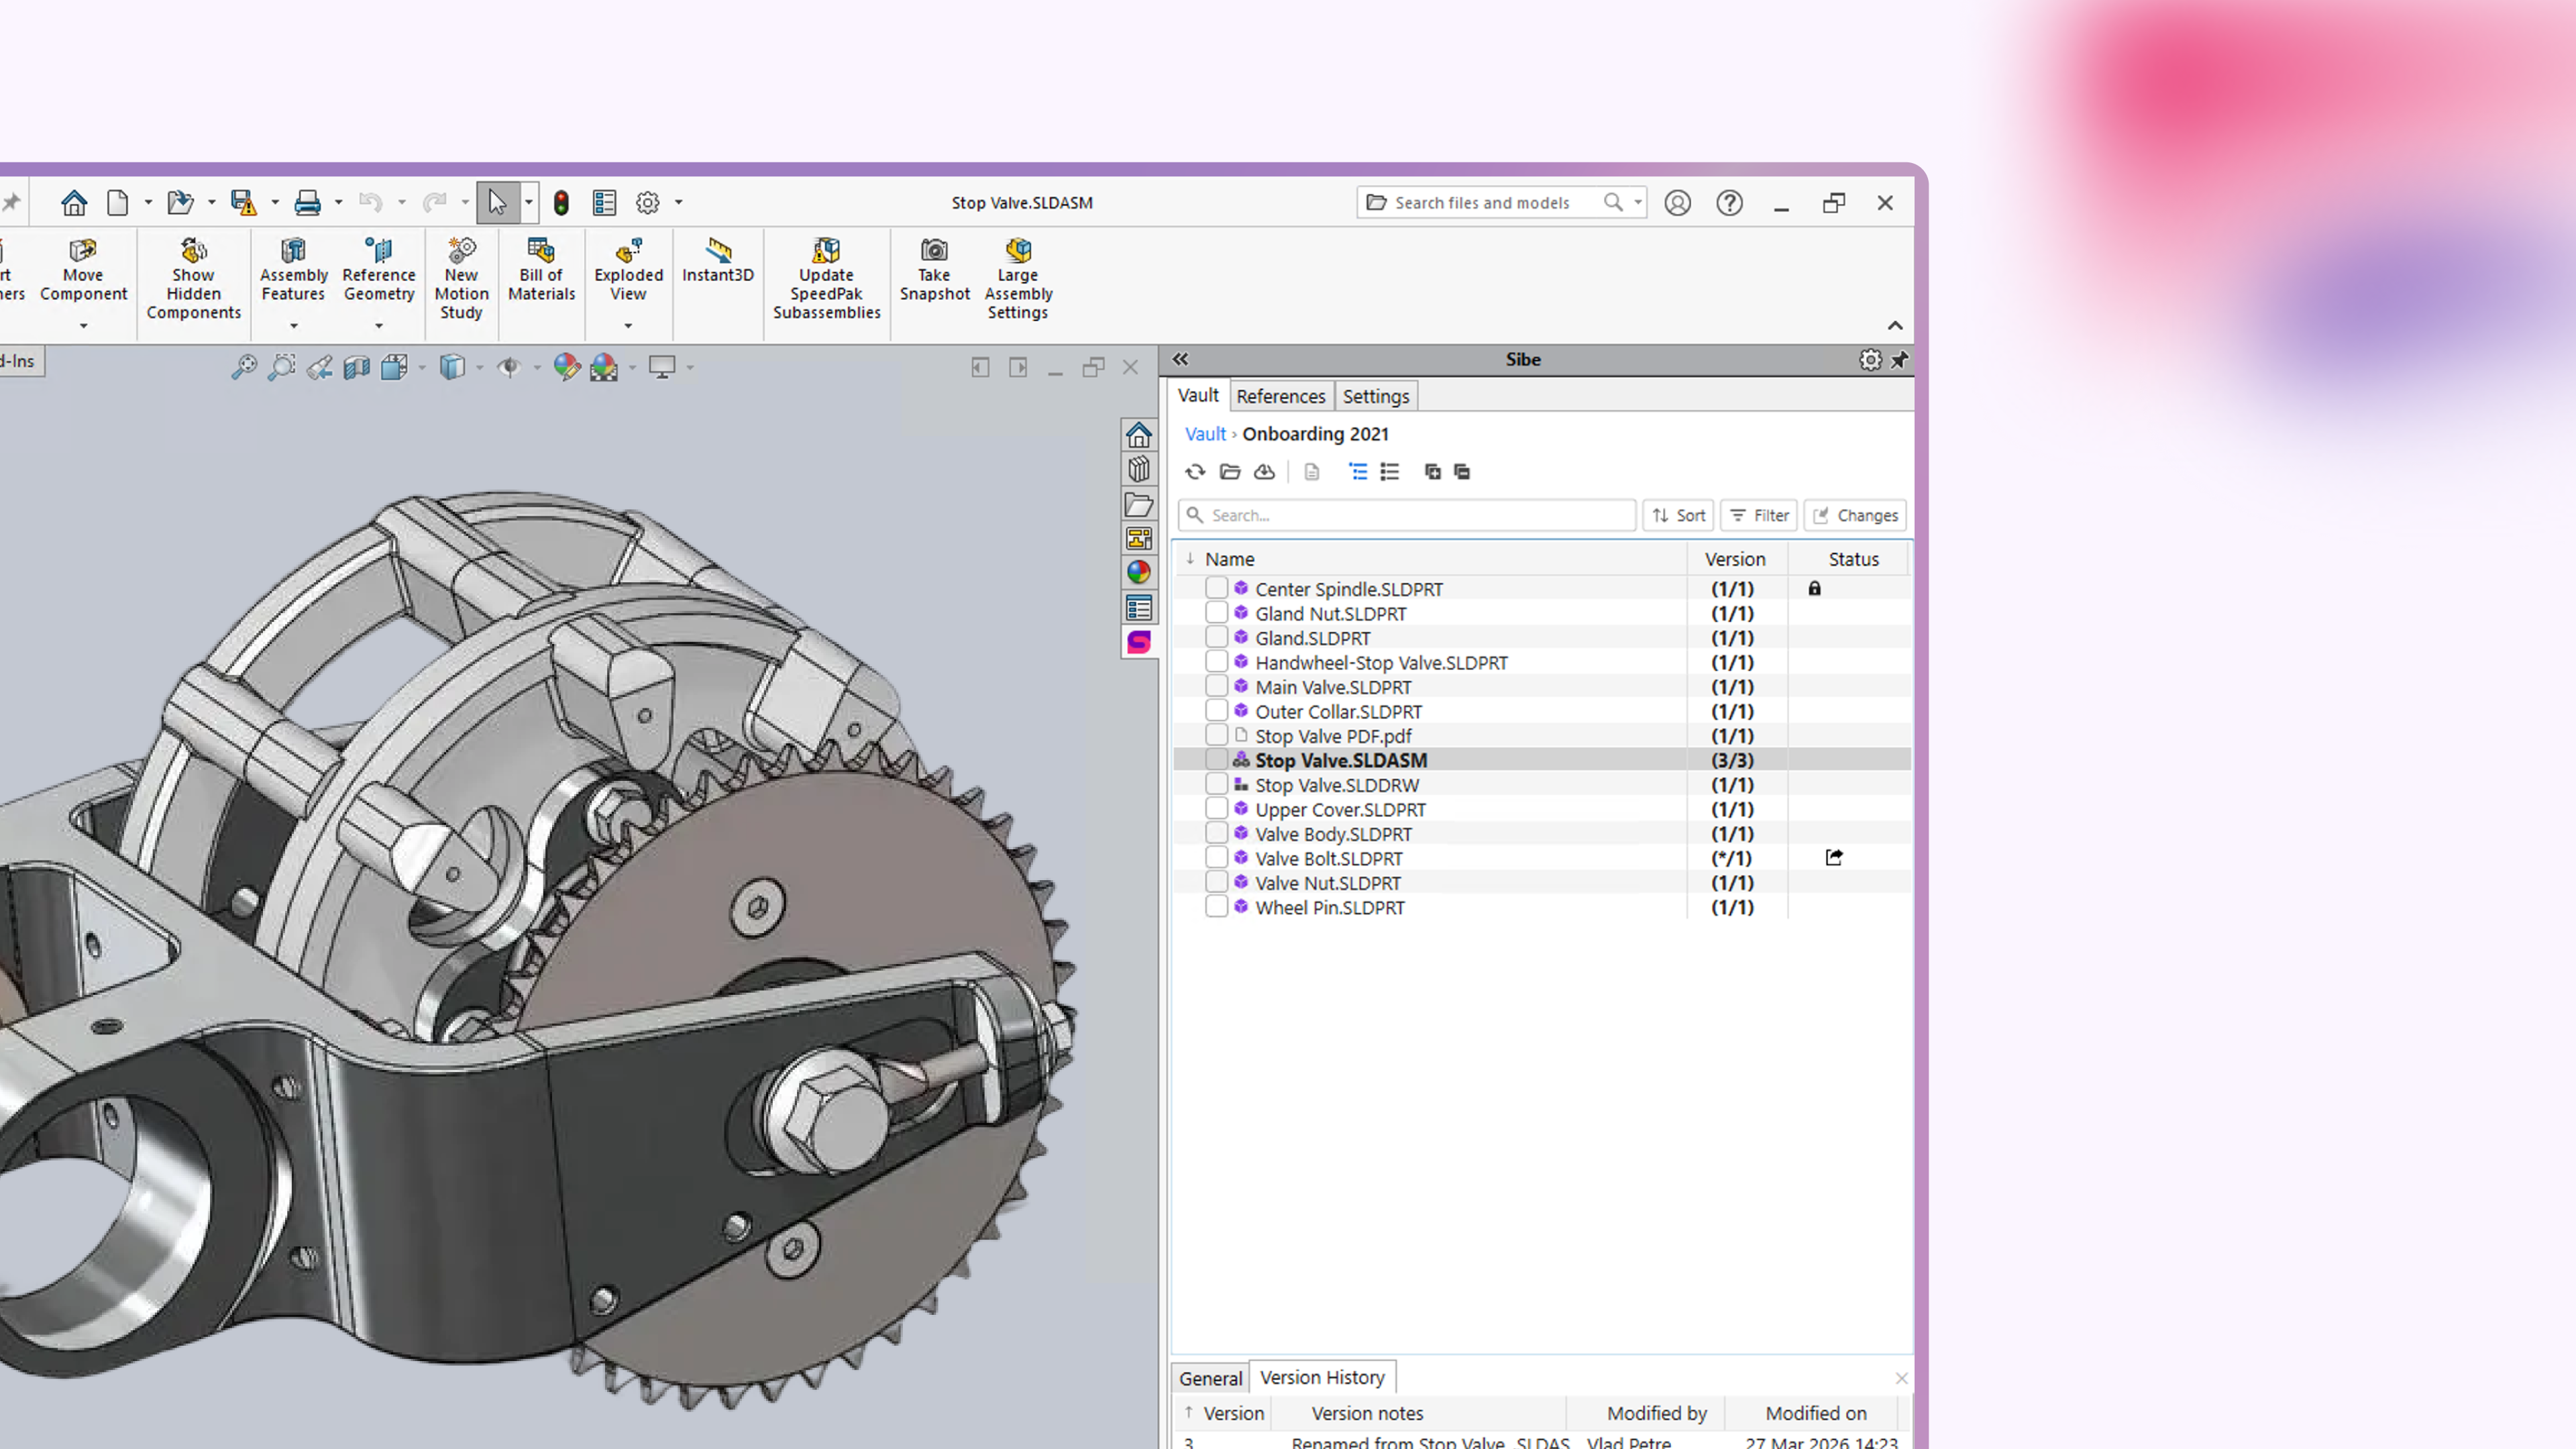Viewport: 2576px width, 1449px height.
Task: Create a new document with the blank page icon
Action: coord(118,203)
